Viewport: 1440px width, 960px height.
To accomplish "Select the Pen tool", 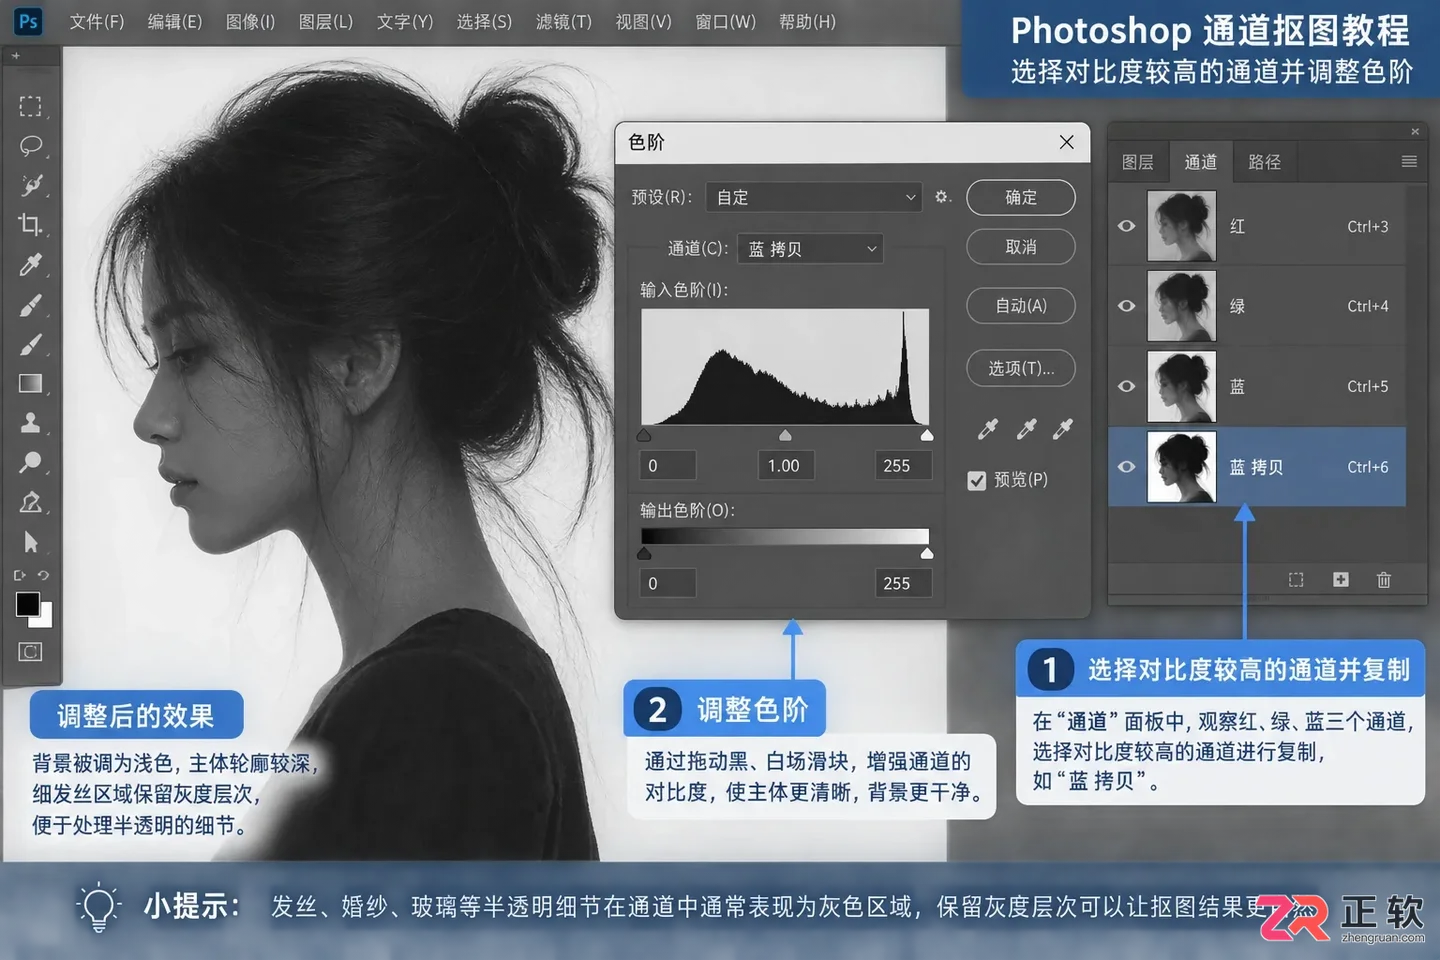I will point(31,502).
